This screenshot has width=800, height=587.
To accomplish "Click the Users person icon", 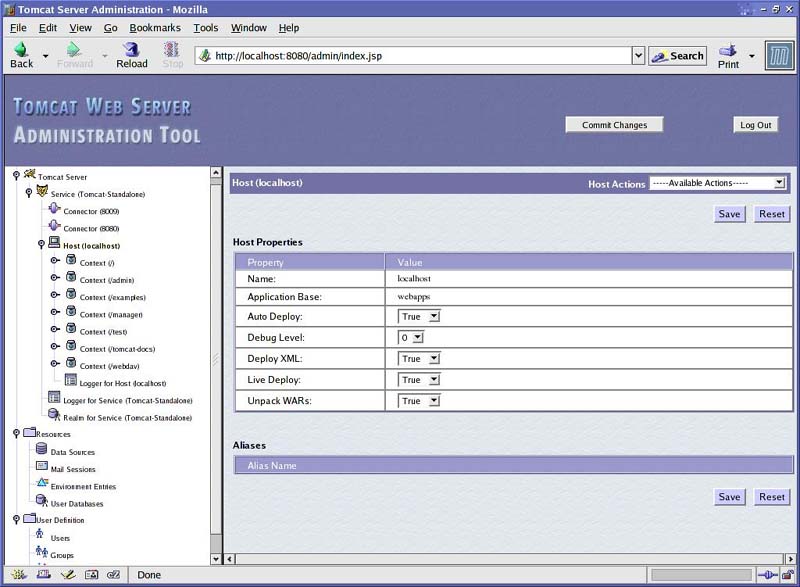I will pyautogui.click(x=40, y=534).
